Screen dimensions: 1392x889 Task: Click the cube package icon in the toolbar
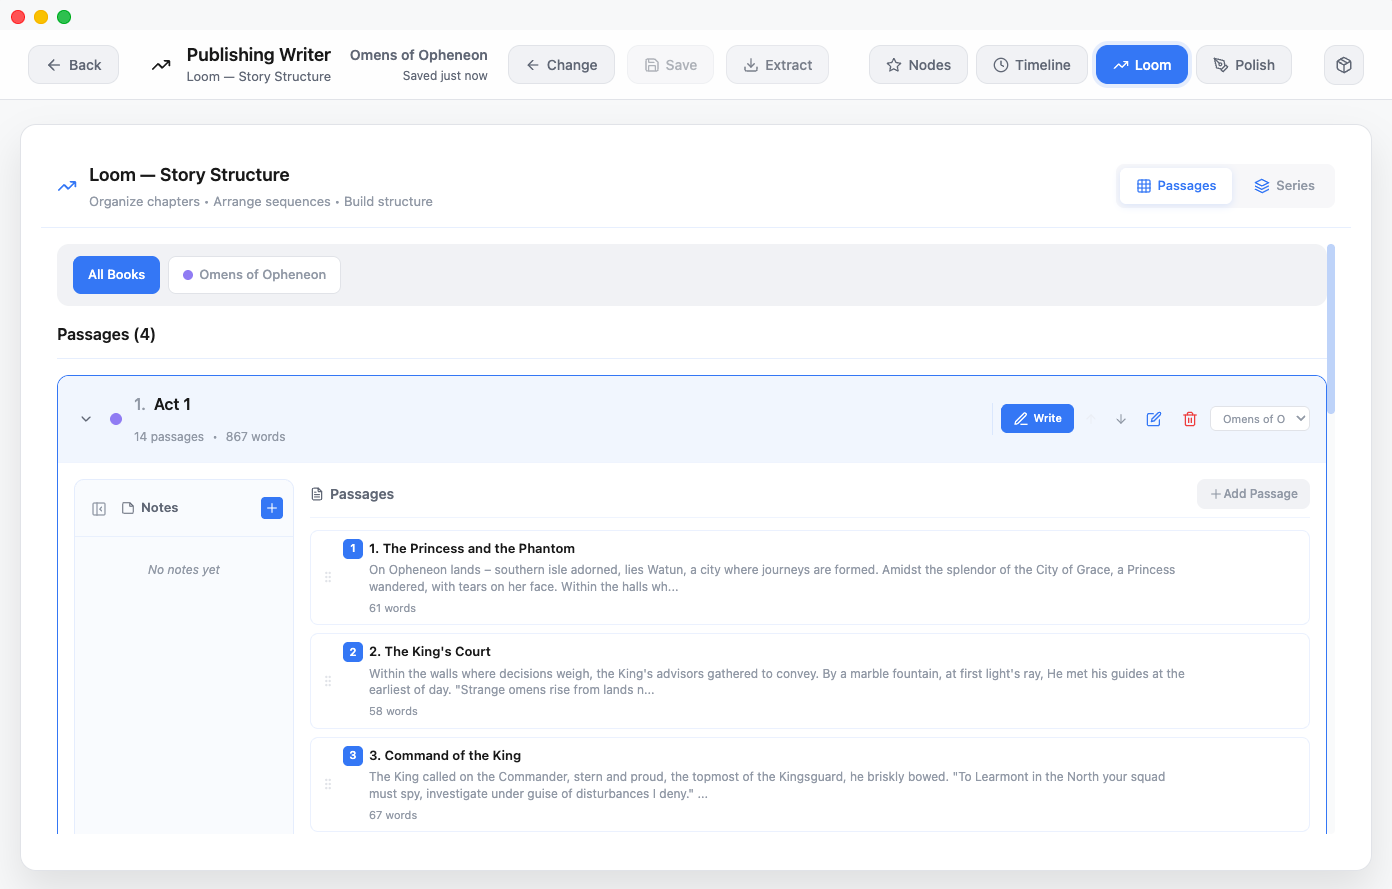[x=1343, y=64]
